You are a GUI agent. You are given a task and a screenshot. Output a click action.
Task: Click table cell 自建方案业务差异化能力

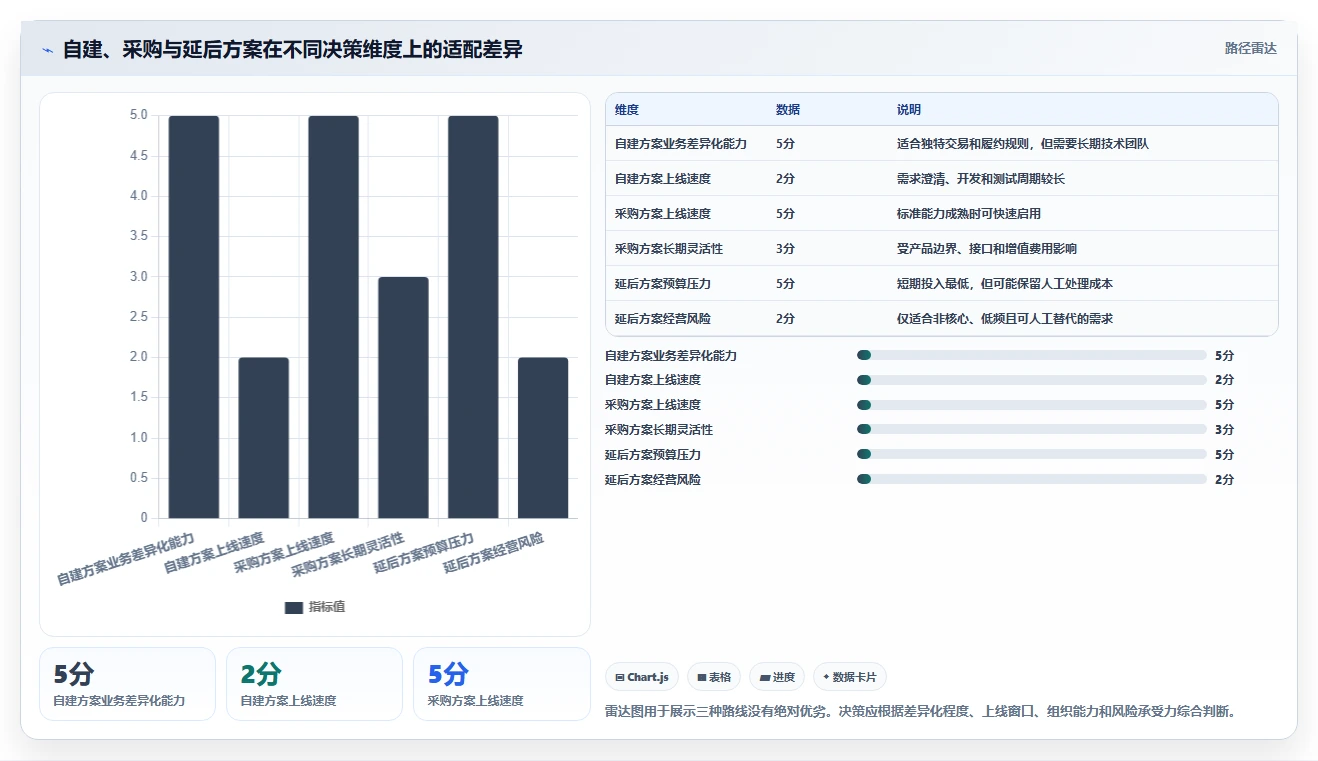(681, 144)
